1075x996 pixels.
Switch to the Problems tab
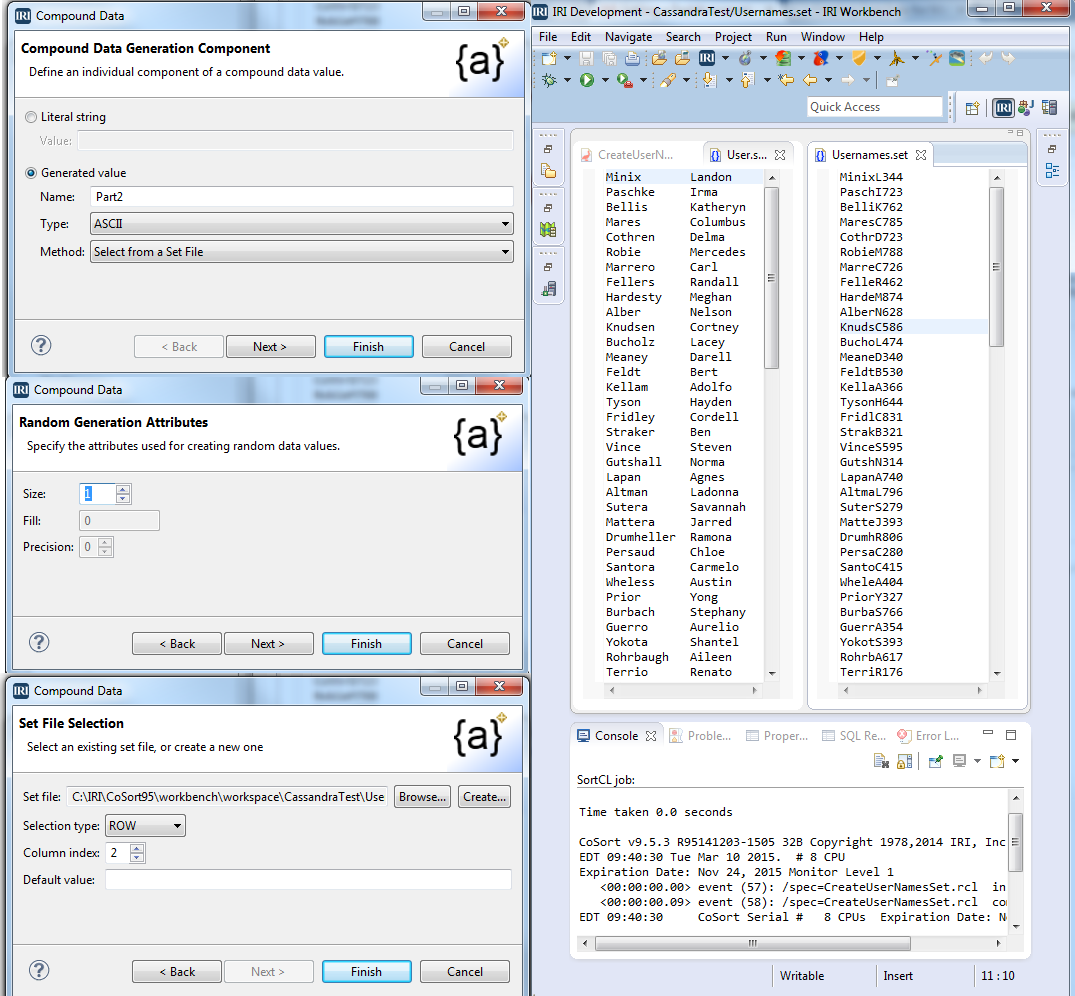[700, 736]
